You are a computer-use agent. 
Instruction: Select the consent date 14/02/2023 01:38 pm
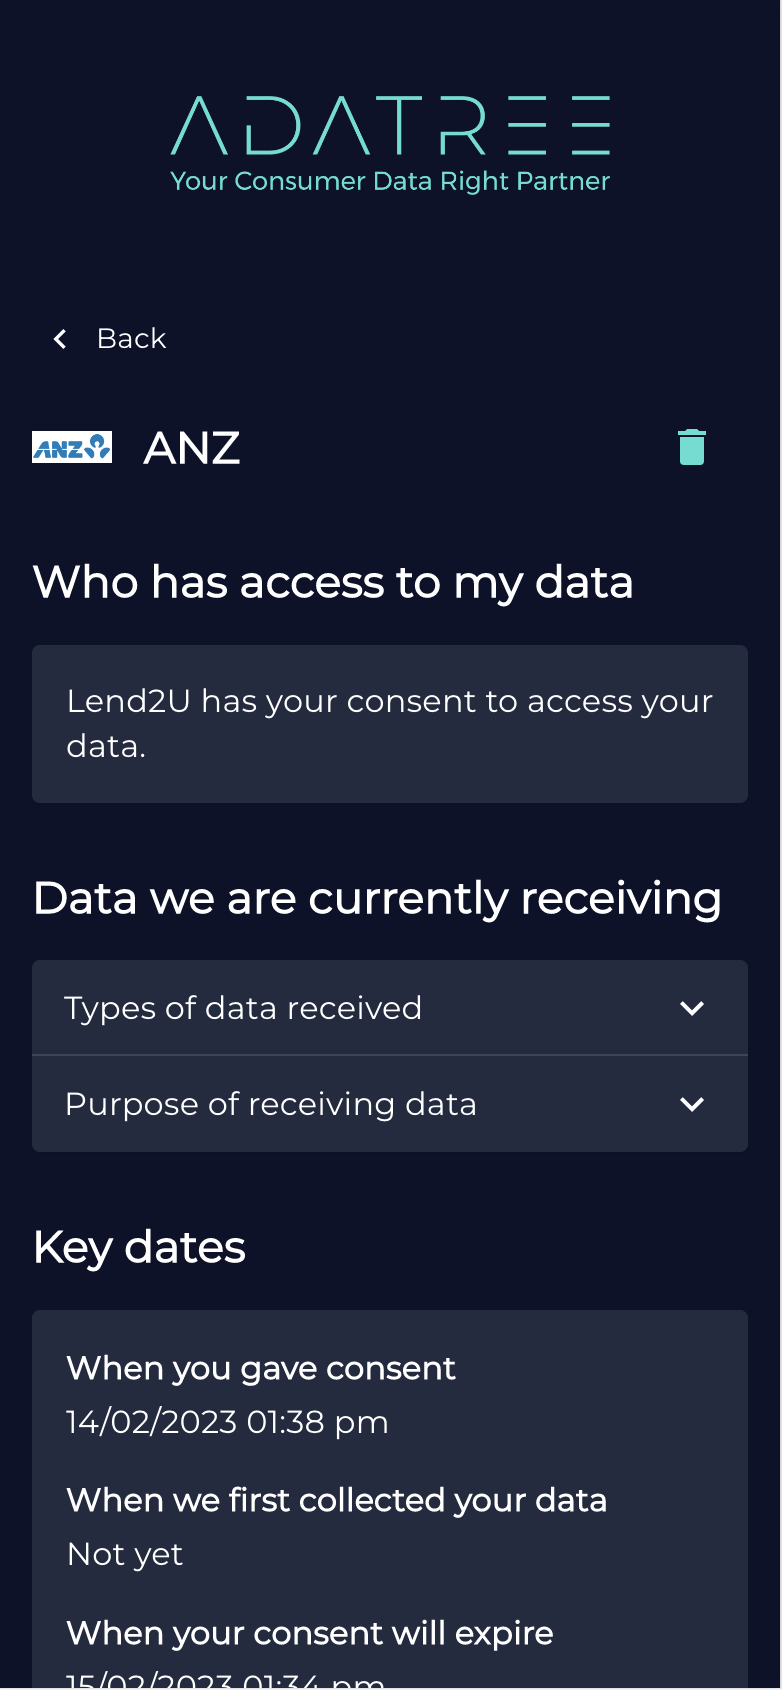pos(226,1421)
